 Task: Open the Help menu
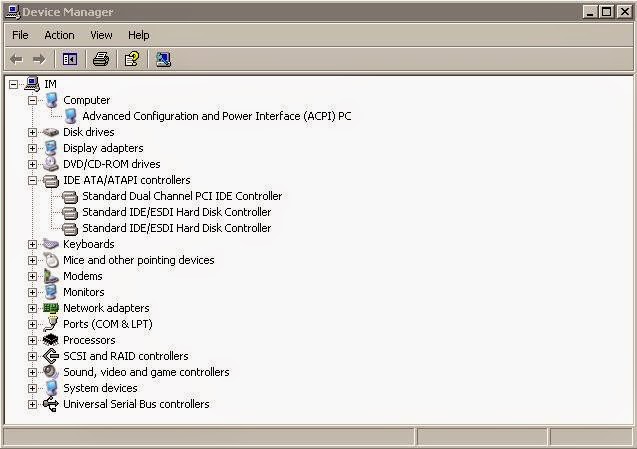(139, 35)
